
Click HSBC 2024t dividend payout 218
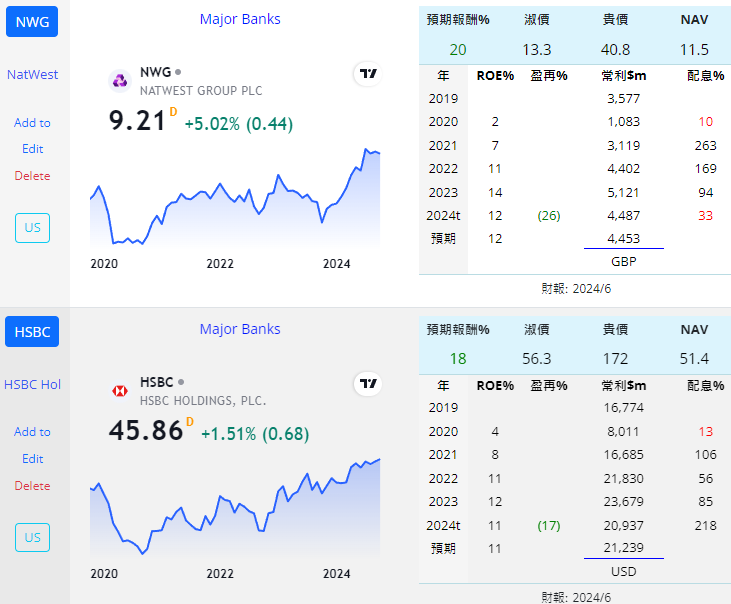pos(705,526)
